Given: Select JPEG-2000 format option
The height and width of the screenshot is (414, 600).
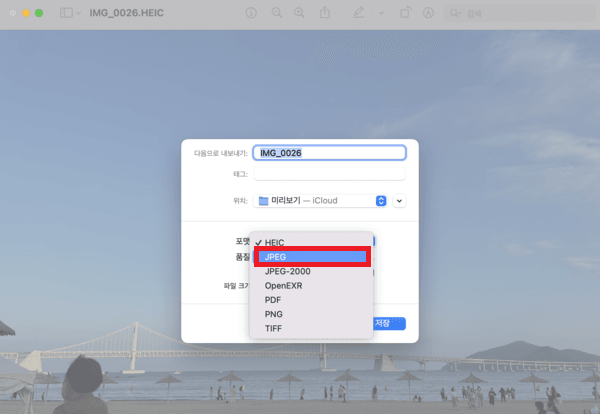Looking at the screenshot, I should (x=311, y=271).
